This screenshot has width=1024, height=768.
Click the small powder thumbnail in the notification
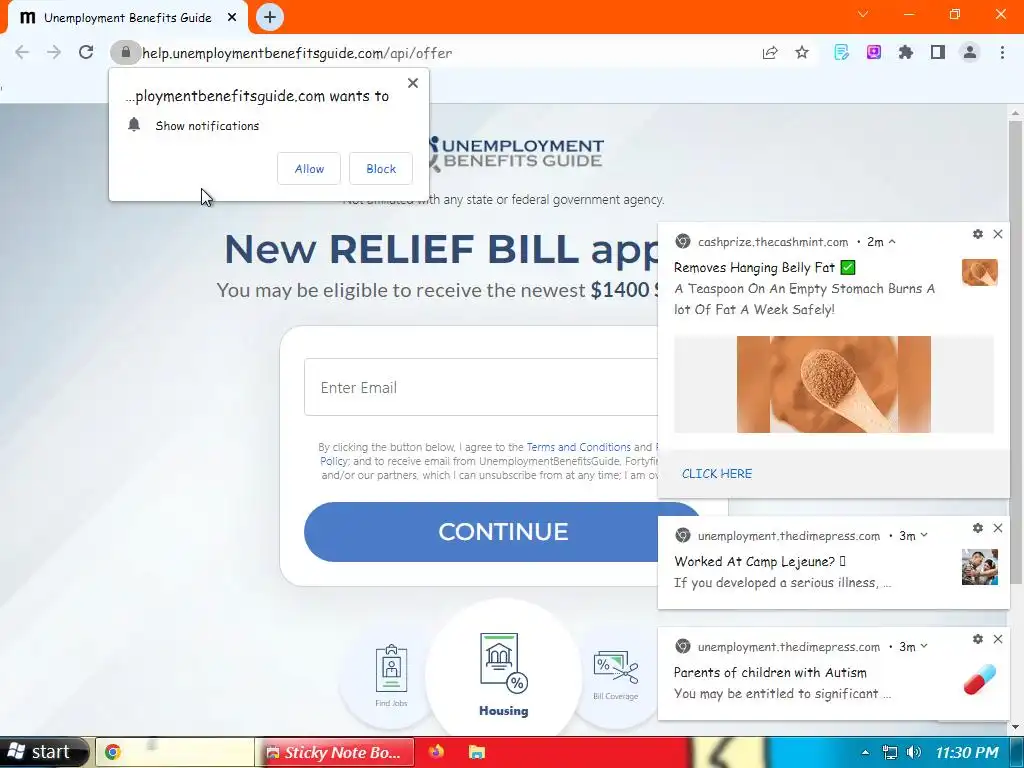click(980, 272)
